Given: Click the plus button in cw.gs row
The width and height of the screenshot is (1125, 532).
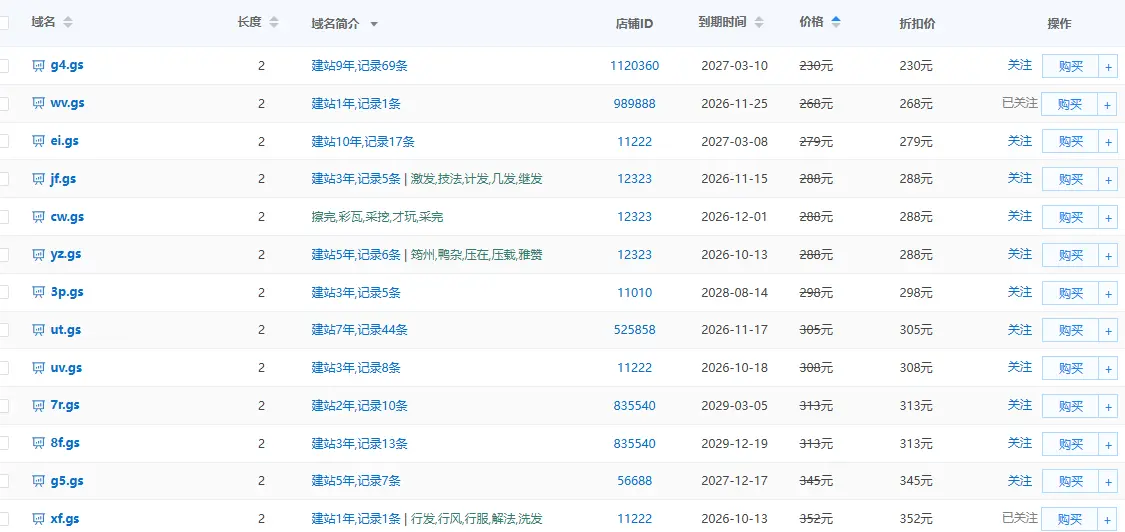Looking at the screenshot, I should (1108, 217).
